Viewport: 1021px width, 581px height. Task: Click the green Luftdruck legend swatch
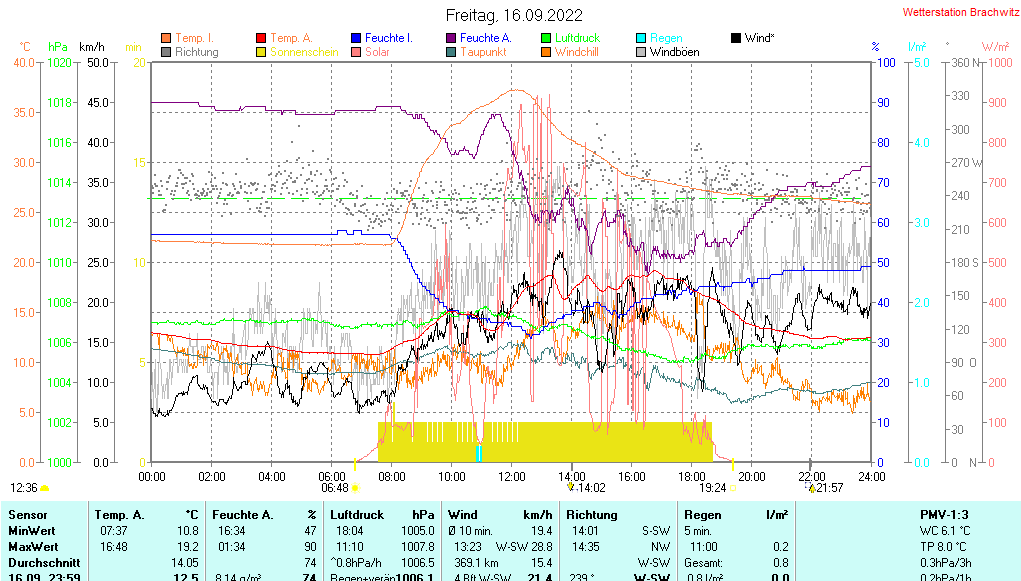pyautogui.click(x=546, y=38)
